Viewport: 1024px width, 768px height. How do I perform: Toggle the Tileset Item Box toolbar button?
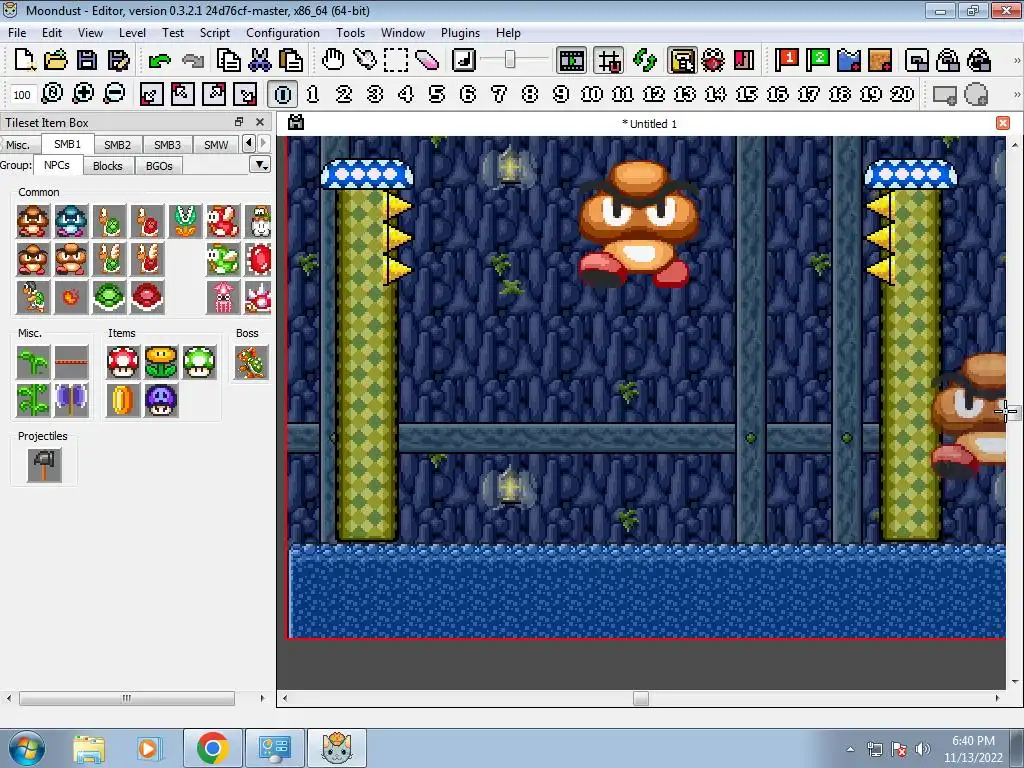tap(682, 61)
